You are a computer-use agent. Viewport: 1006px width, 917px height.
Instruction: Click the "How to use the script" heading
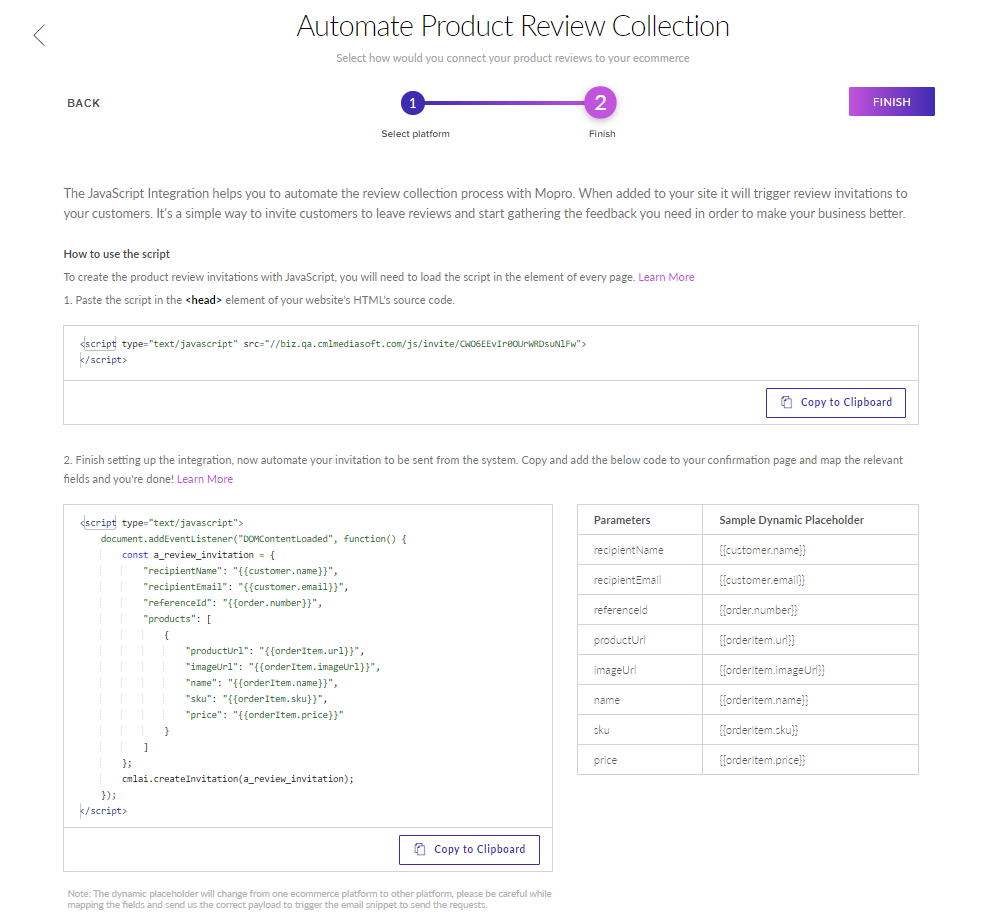[x=117, y=254]
